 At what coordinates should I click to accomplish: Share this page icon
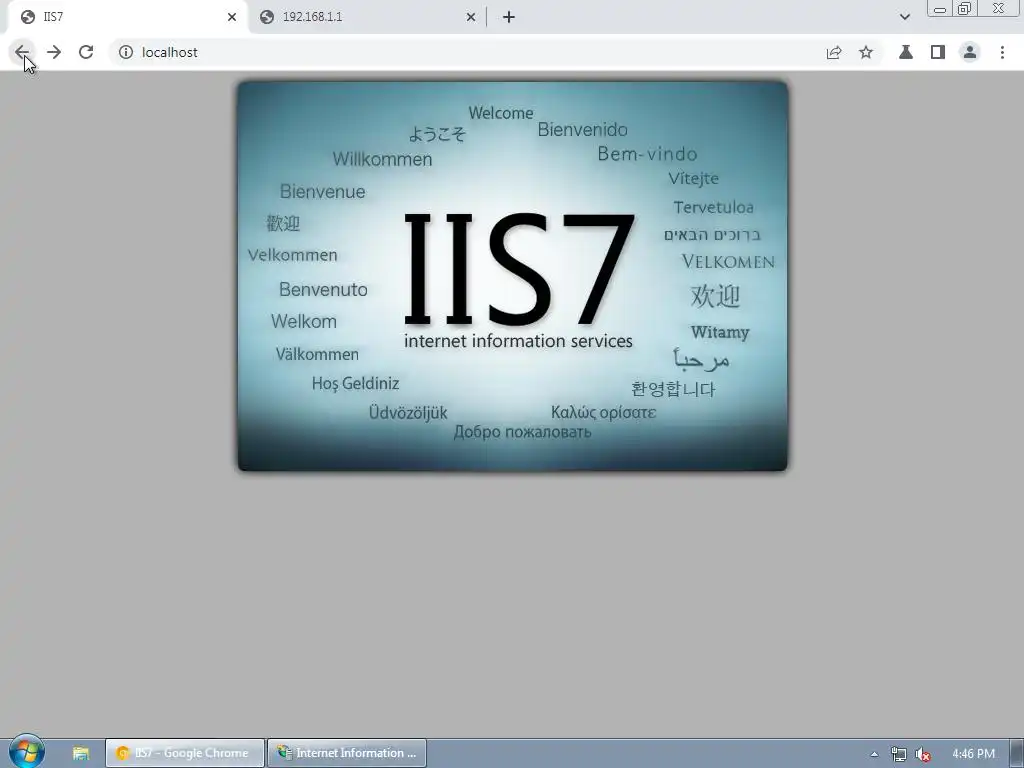point(834,52)
